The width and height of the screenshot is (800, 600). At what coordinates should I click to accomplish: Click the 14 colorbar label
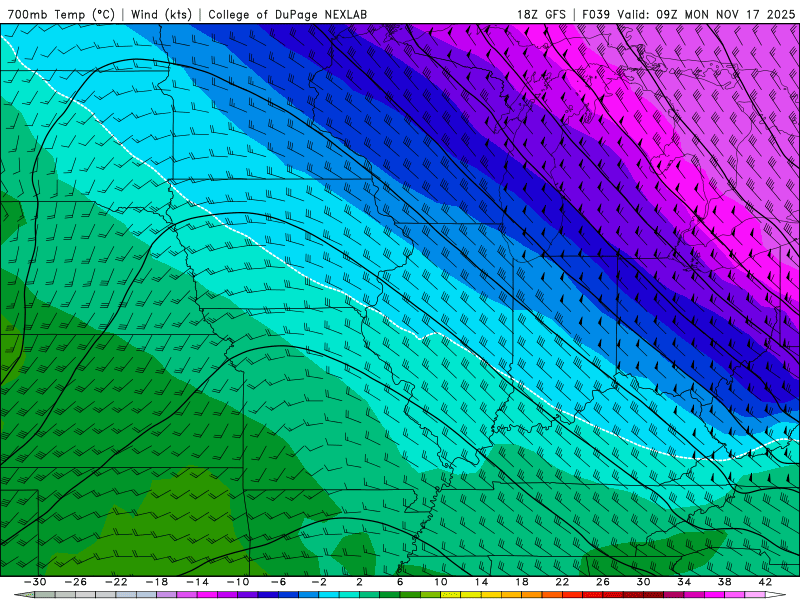click(481, 582)
